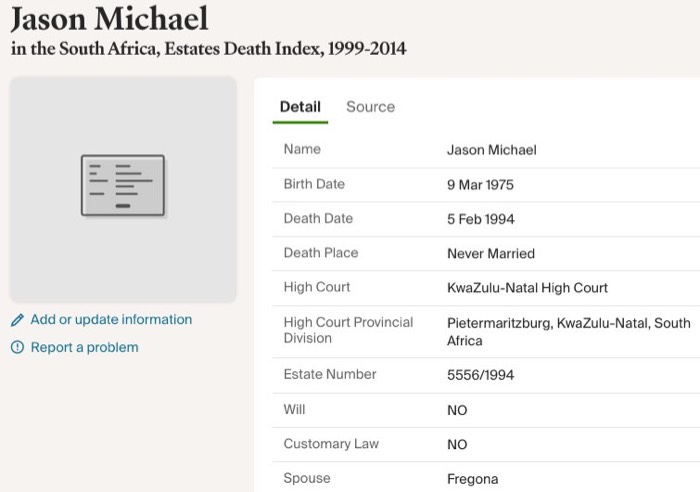Click the record placeholder document icon
Viewport: 700px width, 492px height.
click(123, 185)
